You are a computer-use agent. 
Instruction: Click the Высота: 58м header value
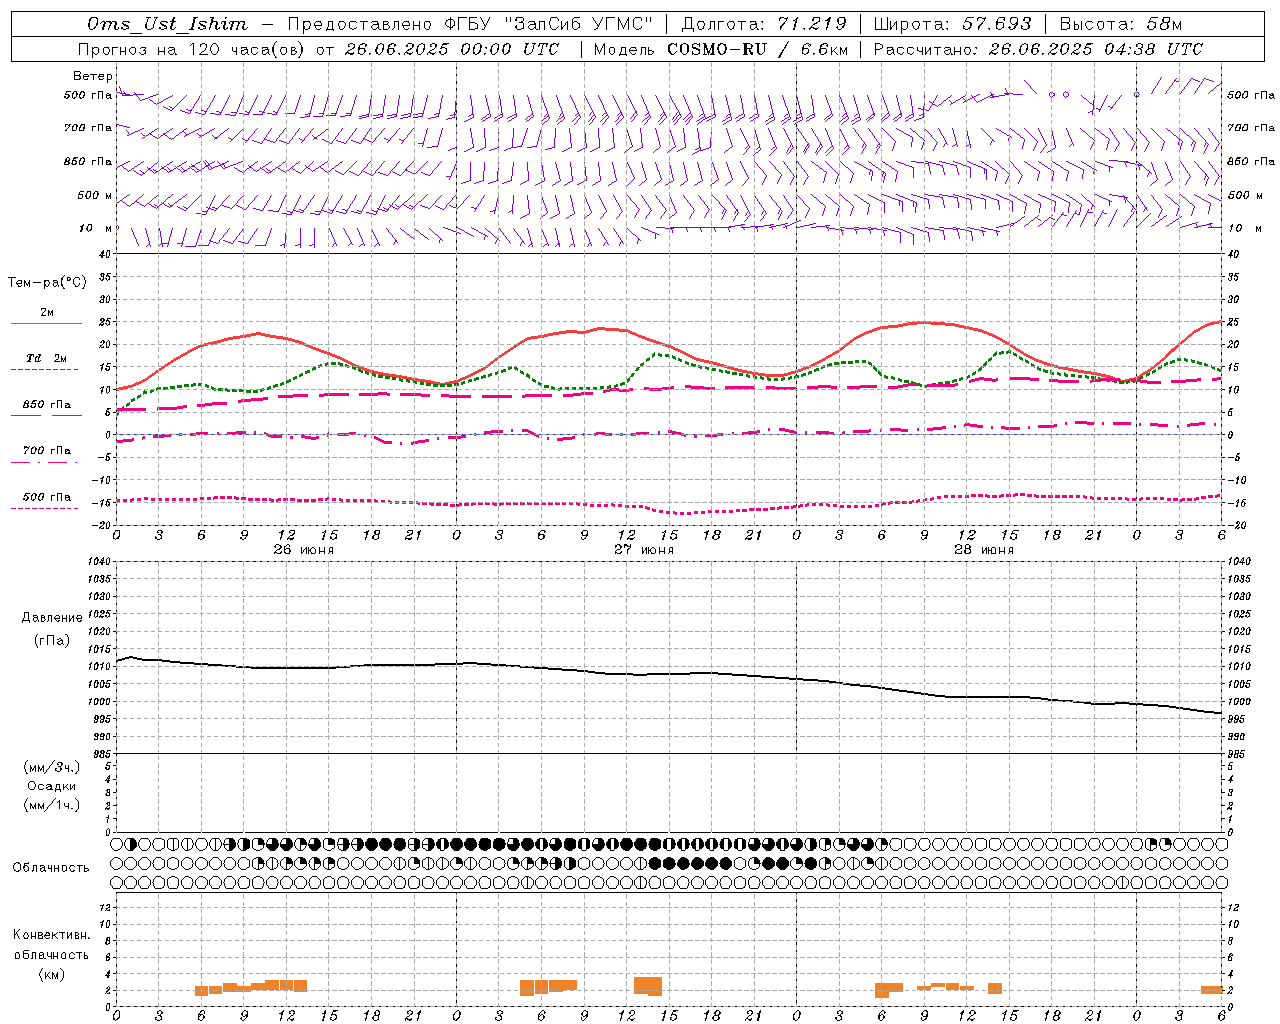[1120, 24]
